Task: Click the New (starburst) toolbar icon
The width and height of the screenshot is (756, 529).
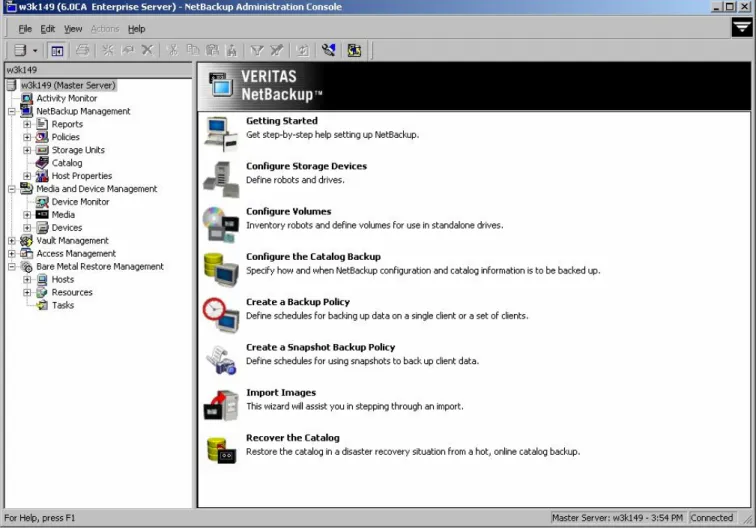Action: (108, 50)
